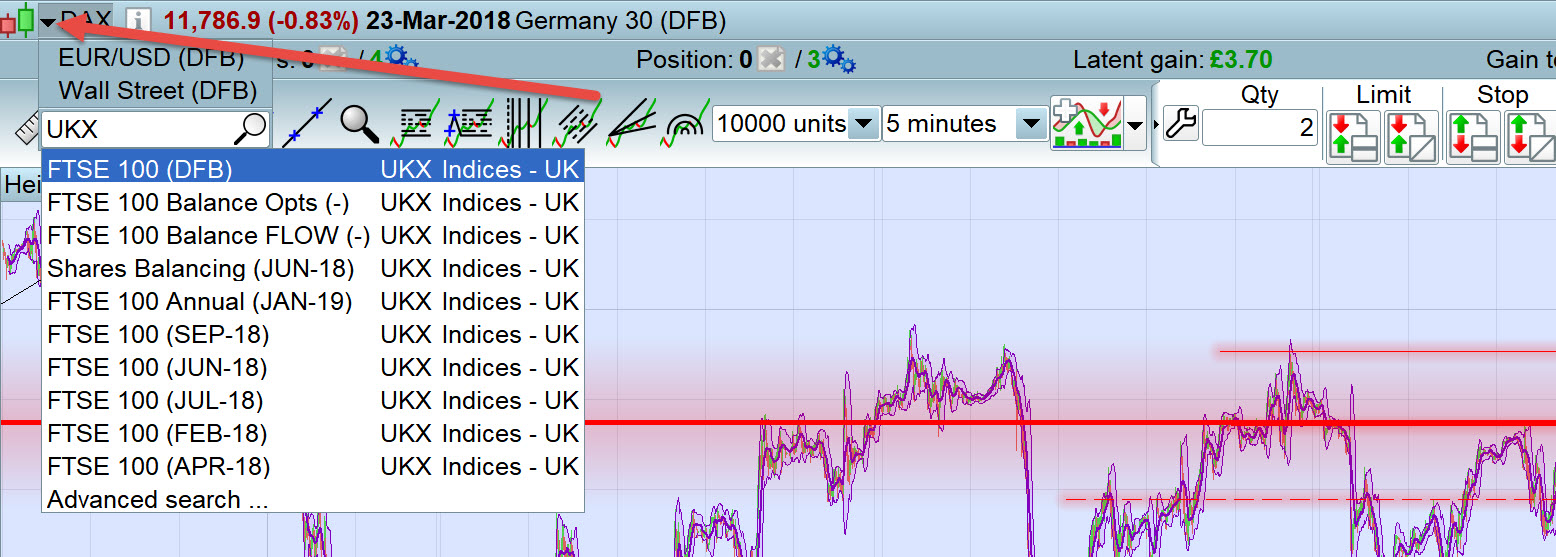Open the instrument dropdown arrow beside DAX
1556x557 pixels.
point(47,21)
